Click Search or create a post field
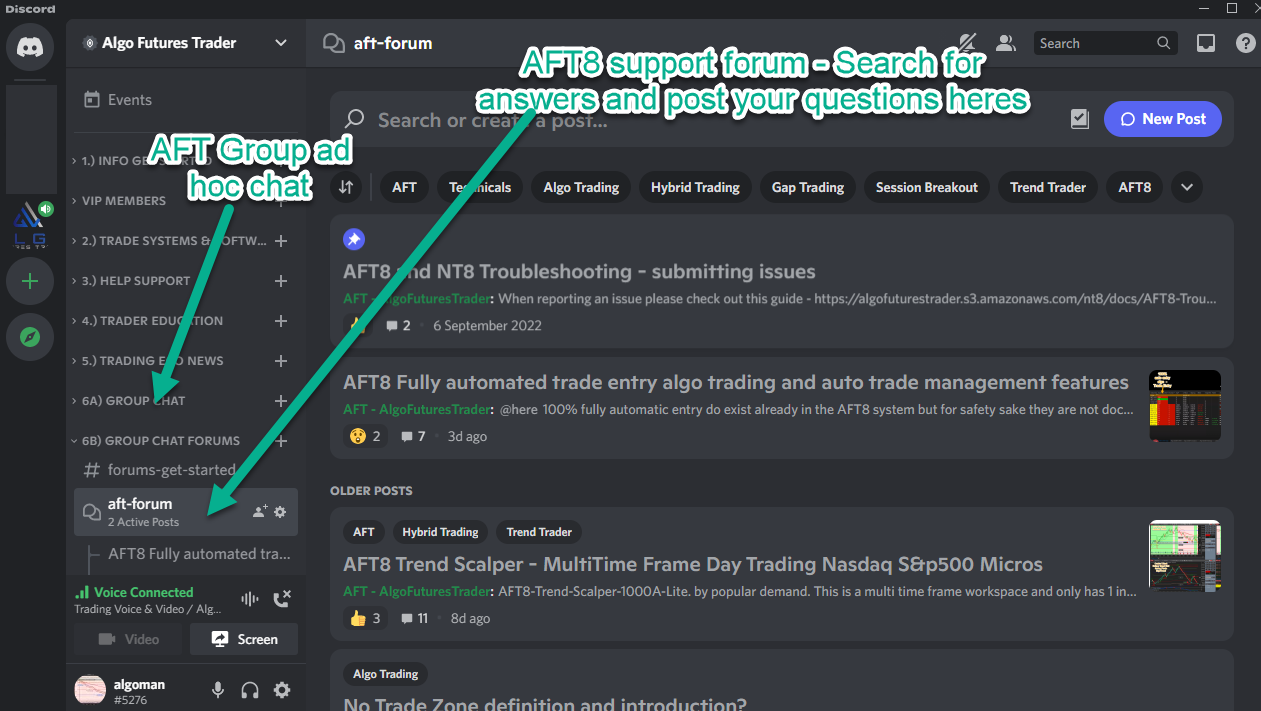Viewport: 1261px width, 711px height. pos(700,120)
